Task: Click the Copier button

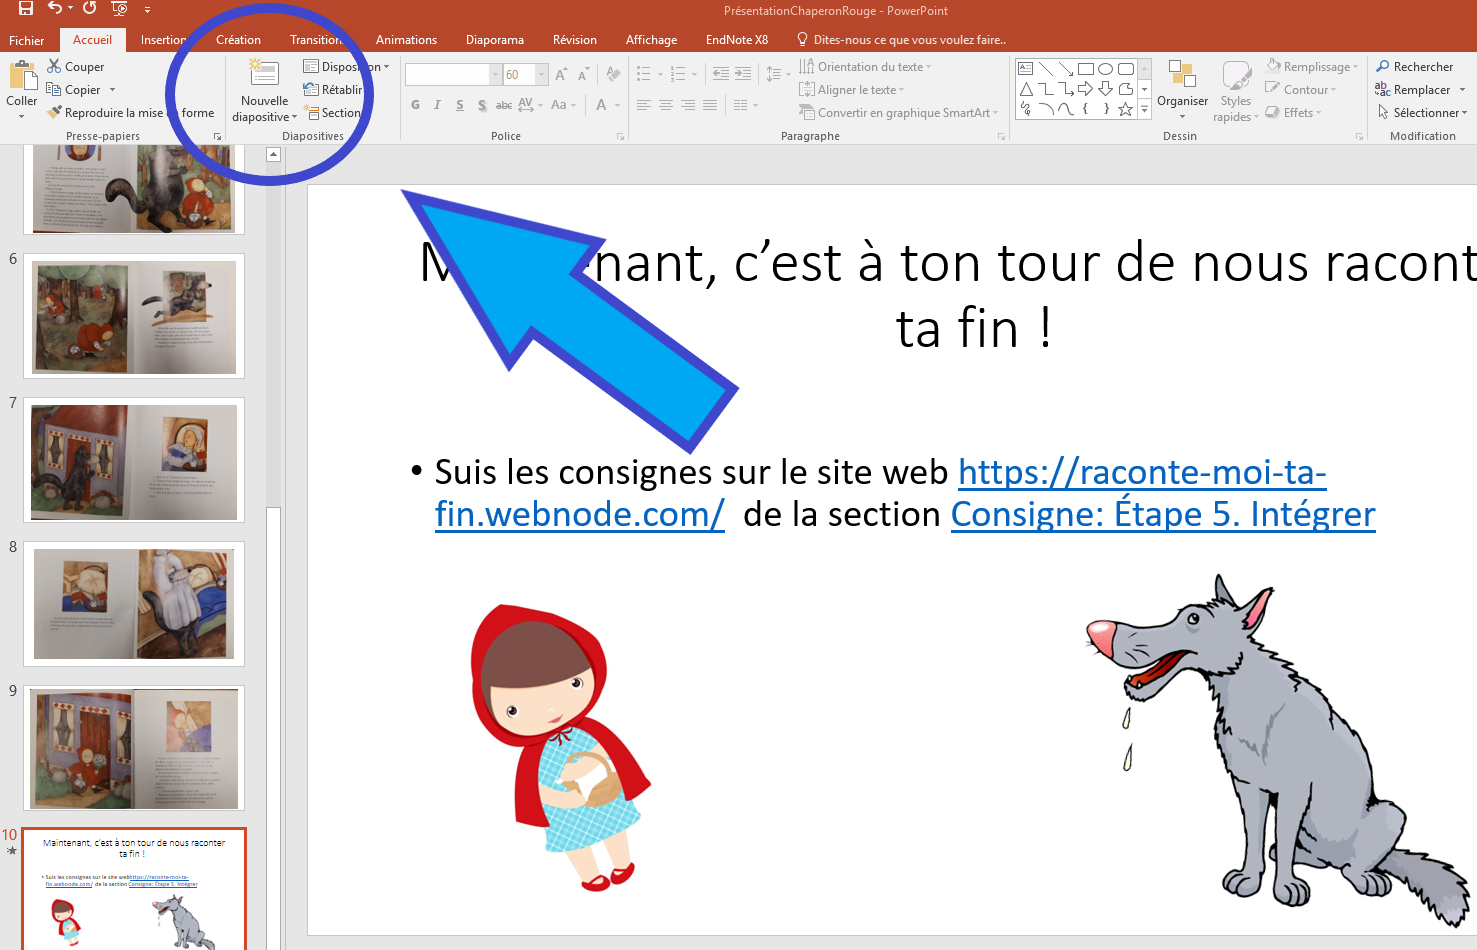Action: 75,90
